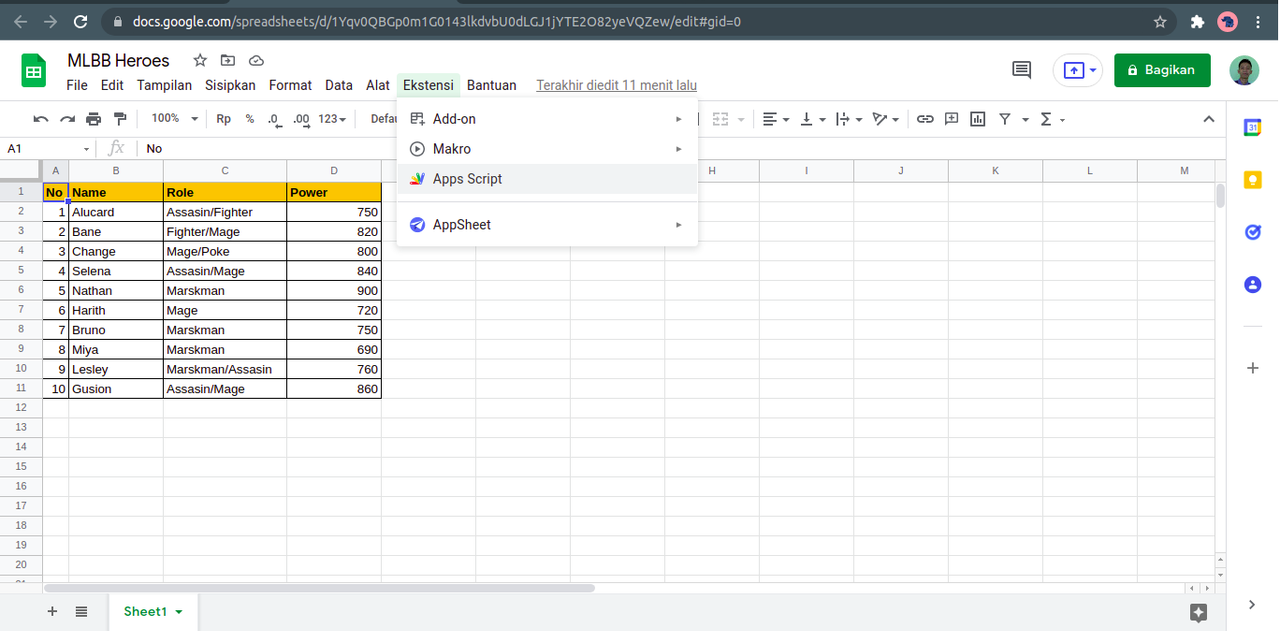This screenshot has height=631, width=1280.
Task: Open the all sheets list icon
Action: coord(82,611)
